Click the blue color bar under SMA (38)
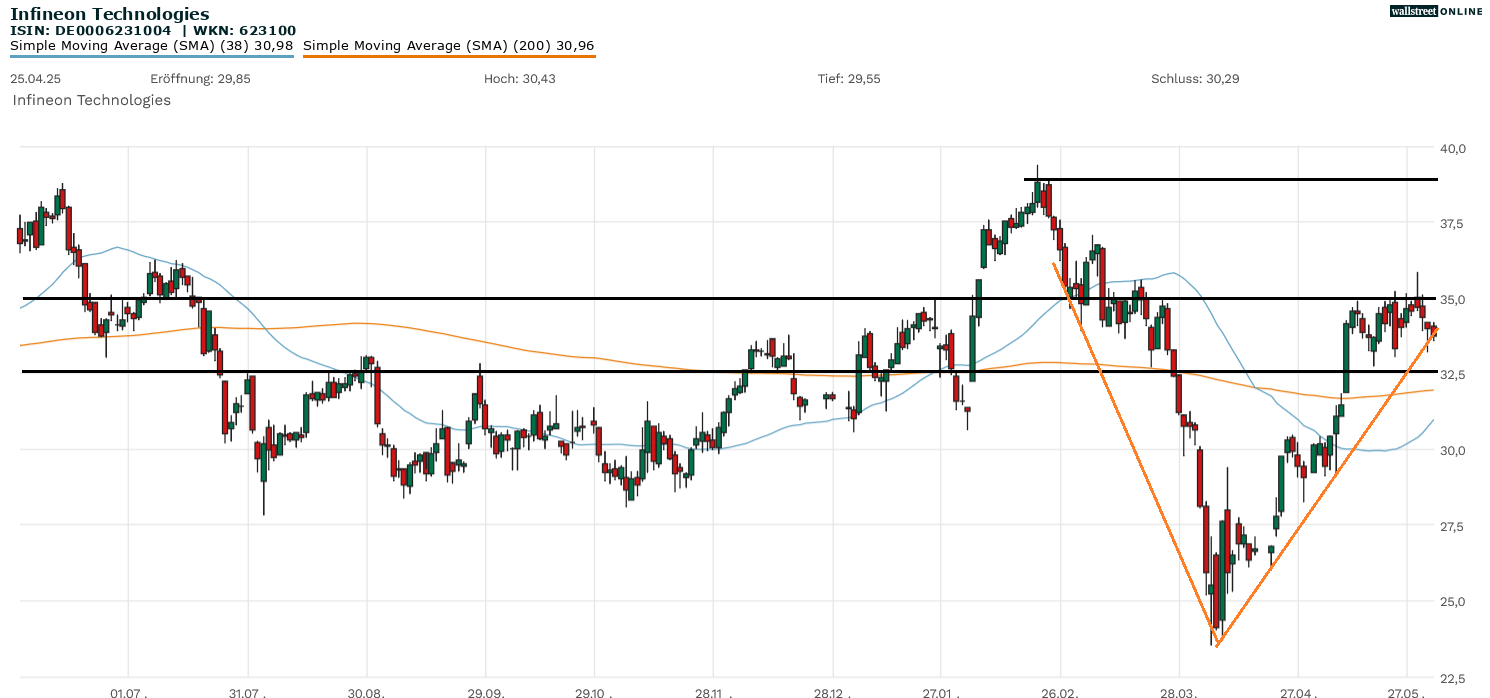Viewport: 1490px width, 698px height. pyautogui.click(x=151, y=56)
